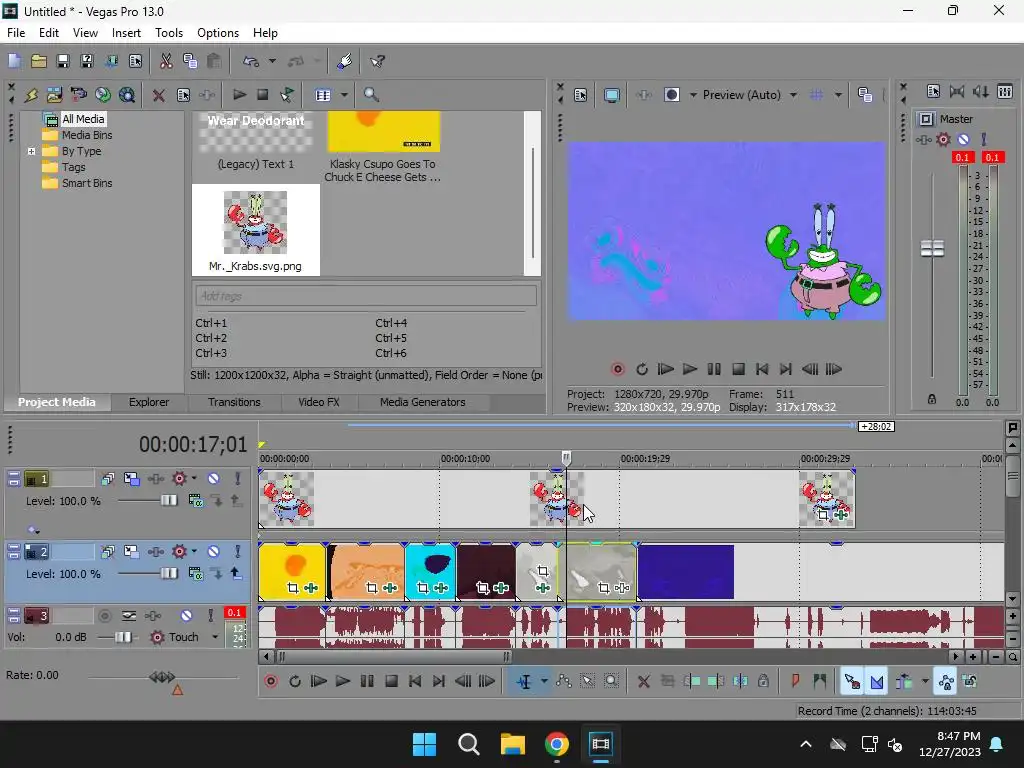Toggle Split Screen View in the preview toolbar

[x=672, y=95]
